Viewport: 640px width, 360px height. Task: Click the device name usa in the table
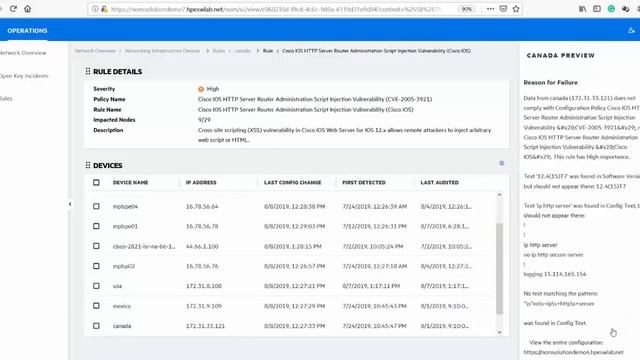[x=117, y=286]
